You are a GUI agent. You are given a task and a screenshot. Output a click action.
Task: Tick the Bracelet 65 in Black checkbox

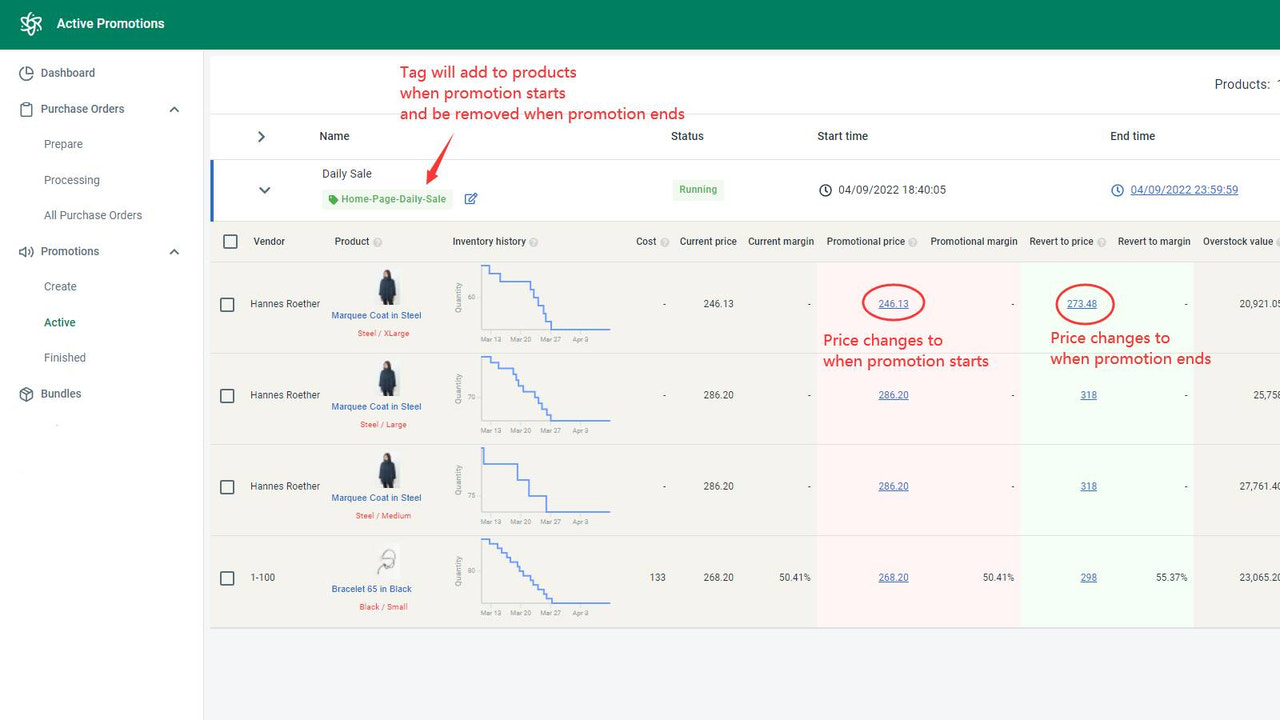coord(227,577)
